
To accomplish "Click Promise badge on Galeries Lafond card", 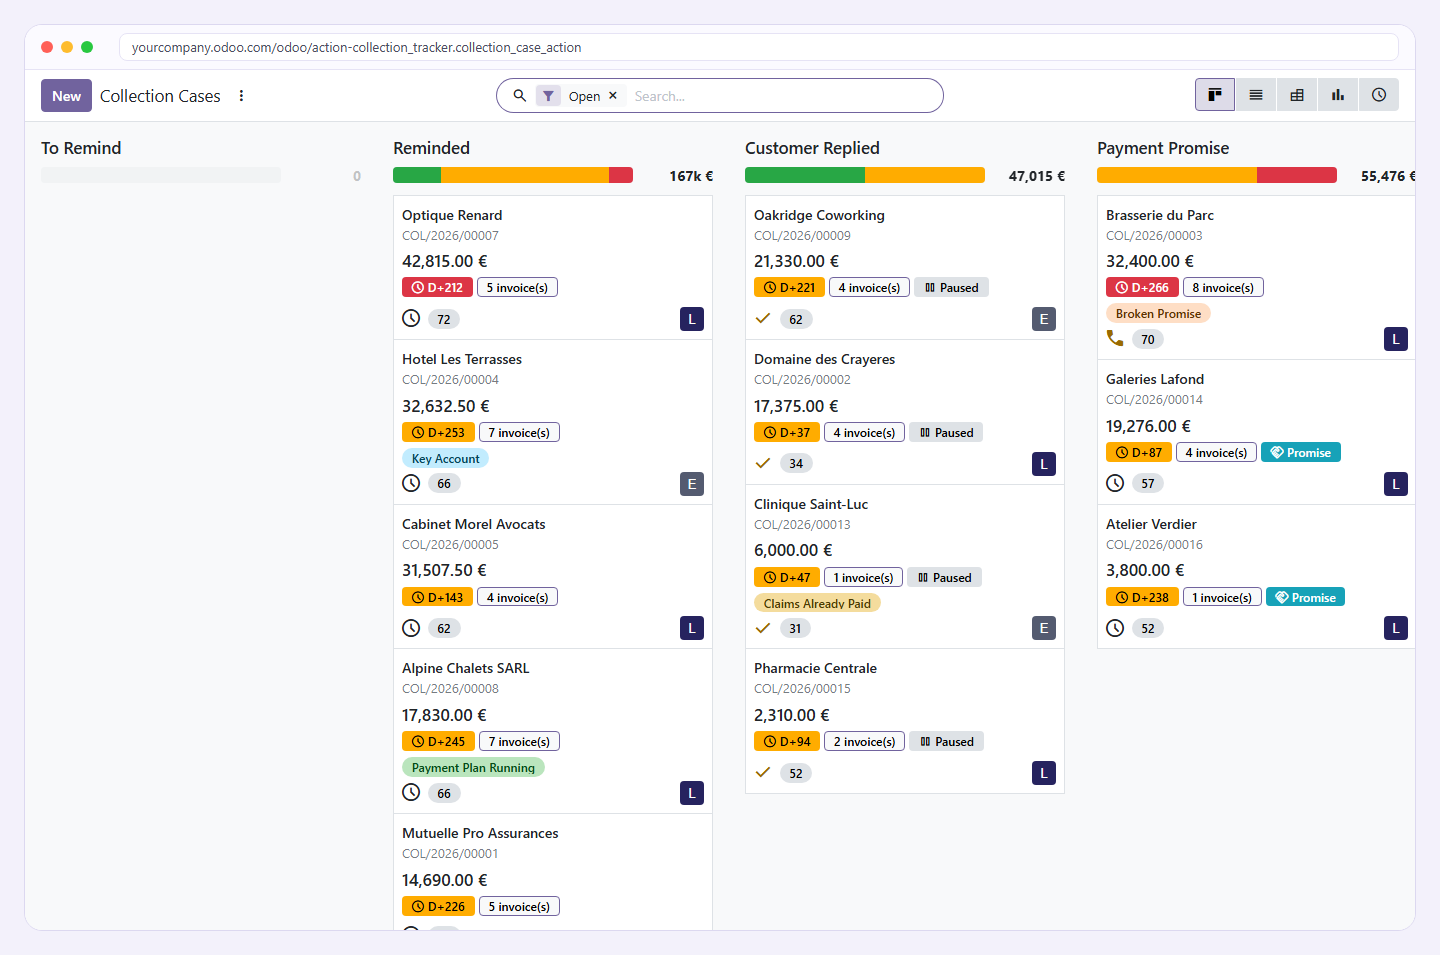I will (x=1301, y=452).
